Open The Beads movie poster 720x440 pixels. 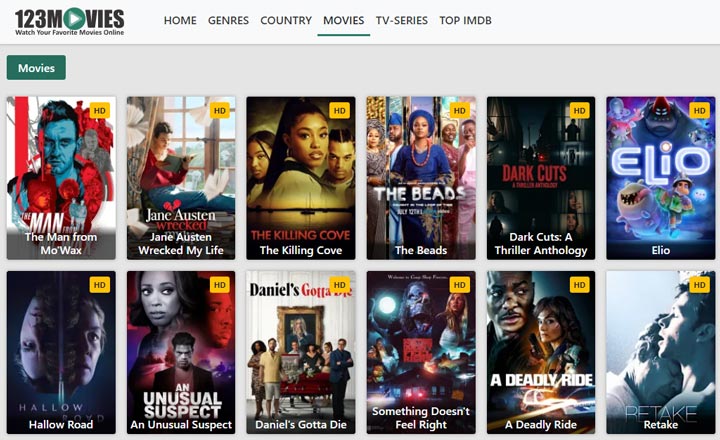click(x=421, y=178)
